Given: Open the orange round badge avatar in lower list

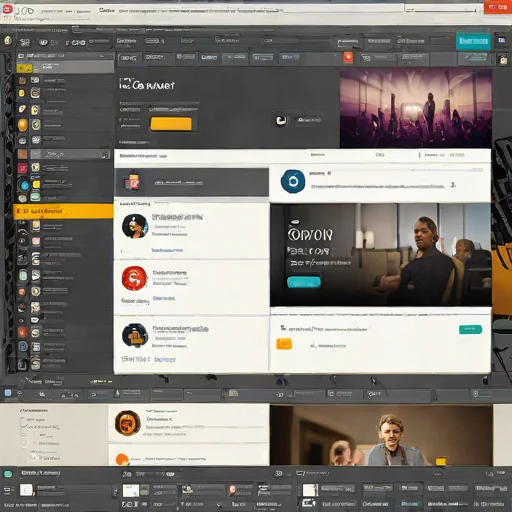Looking at the screenshot, I should (127, 423).
